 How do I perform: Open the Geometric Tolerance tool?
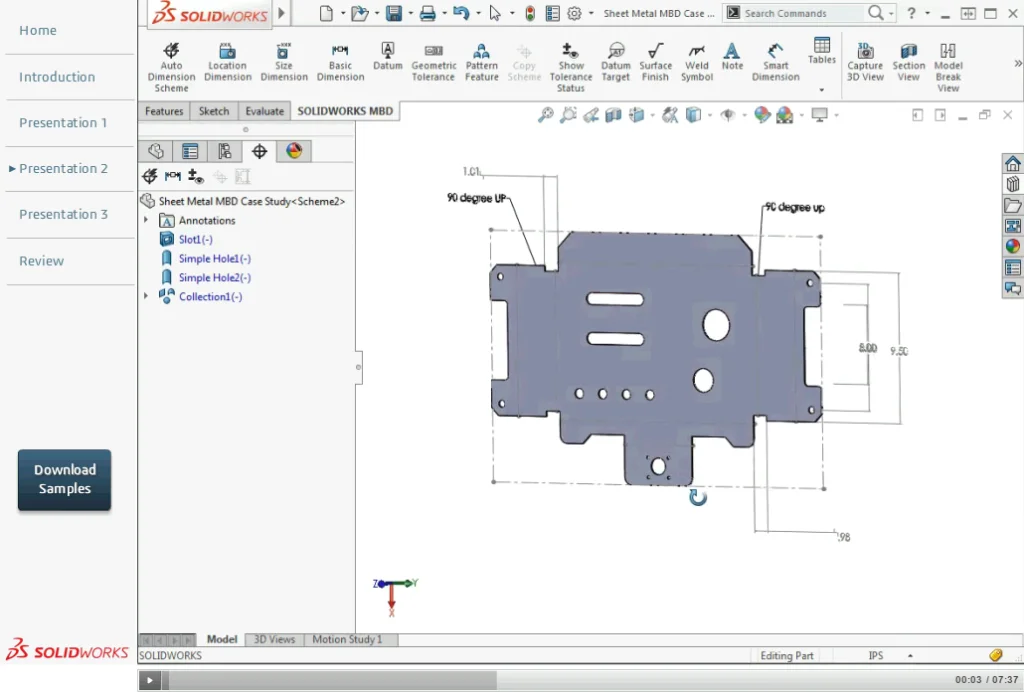coord(433,62)
